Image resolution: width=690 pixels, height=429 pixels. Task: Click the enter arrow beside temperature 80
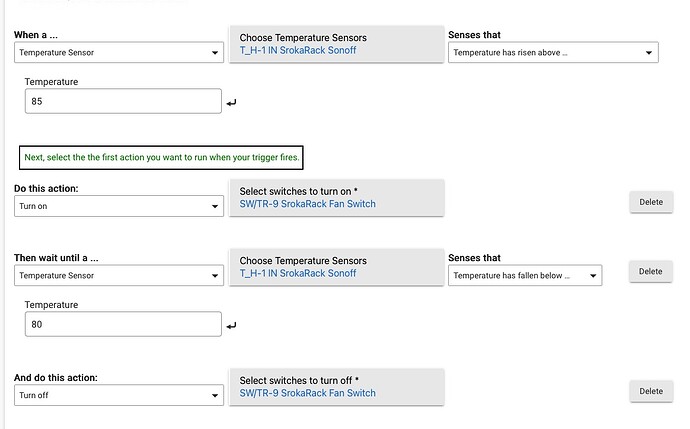point(231,326)
